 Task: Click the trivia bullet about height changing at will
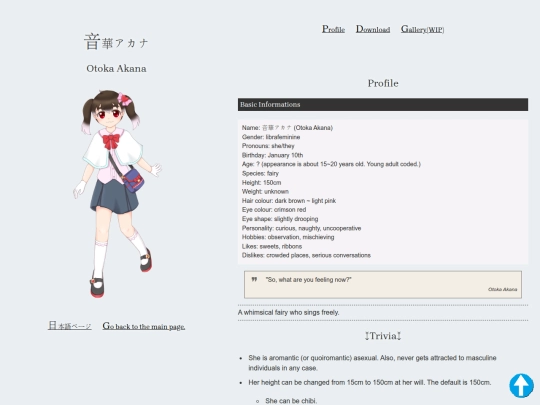pos(370,383)
